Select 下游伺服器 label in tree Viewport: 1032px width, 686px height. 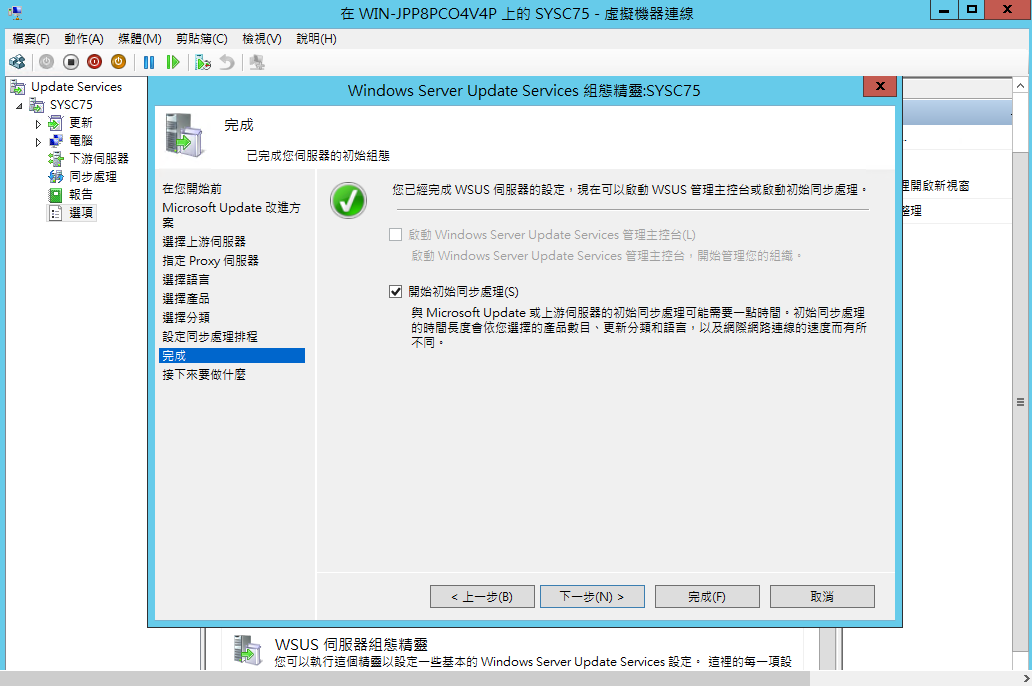click(99, 159)
